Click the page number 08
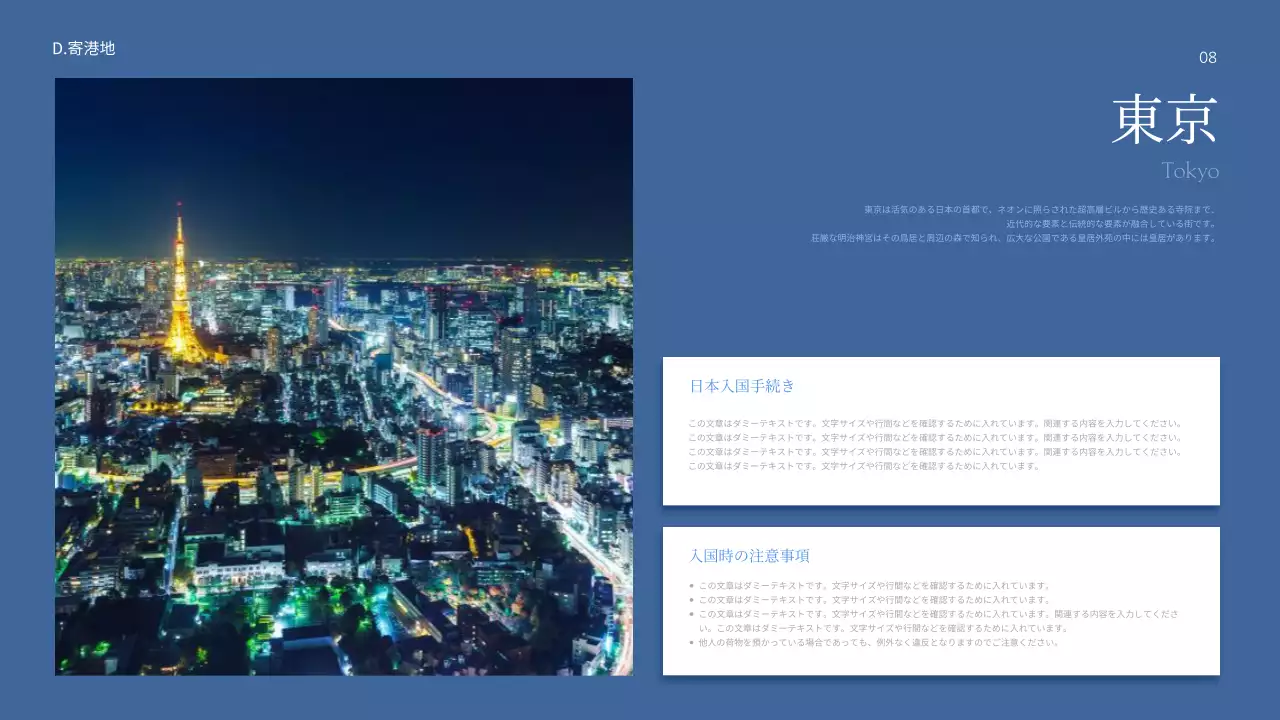Viewport: 1280px width, 720px height. (1208, 58)
